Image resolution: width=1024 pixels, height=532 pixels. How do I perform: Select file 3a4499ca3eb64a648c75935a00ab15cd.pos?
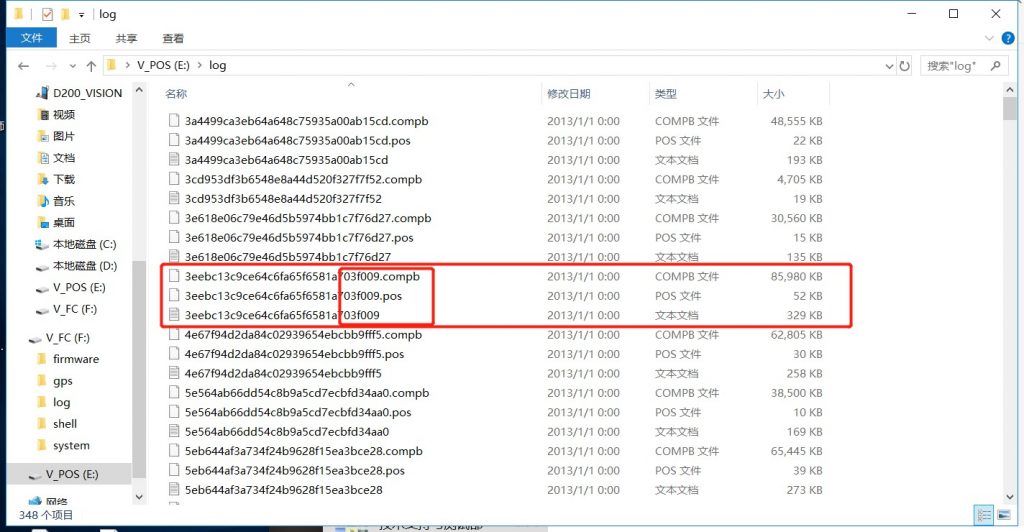click(297, 141)
